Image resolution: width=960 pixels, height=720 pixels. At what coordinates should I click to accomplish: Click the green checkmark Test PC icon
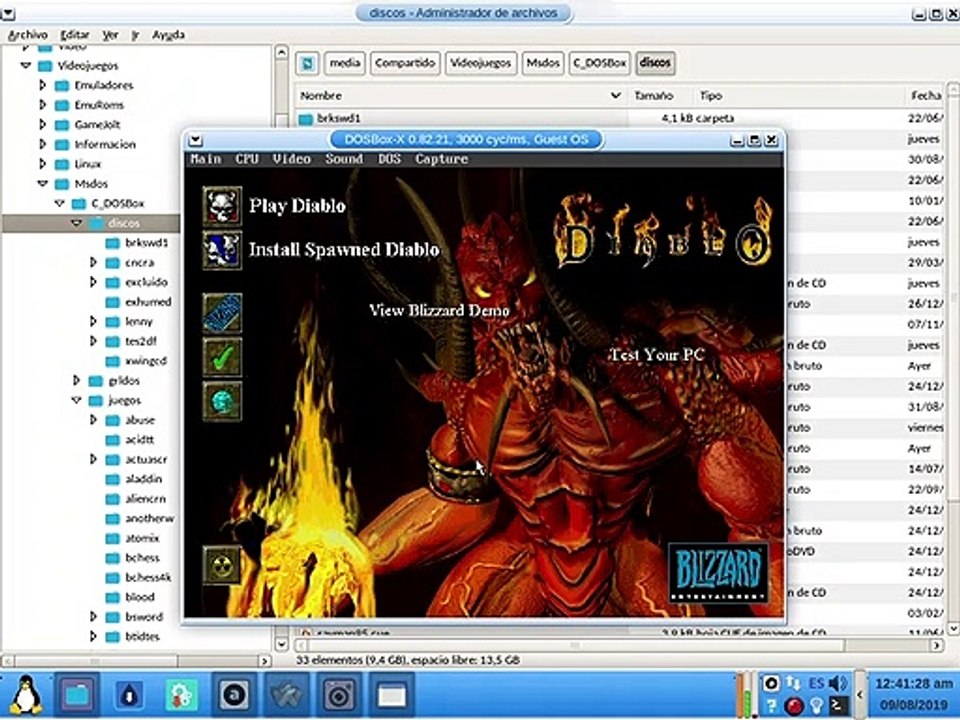point(222,357)
